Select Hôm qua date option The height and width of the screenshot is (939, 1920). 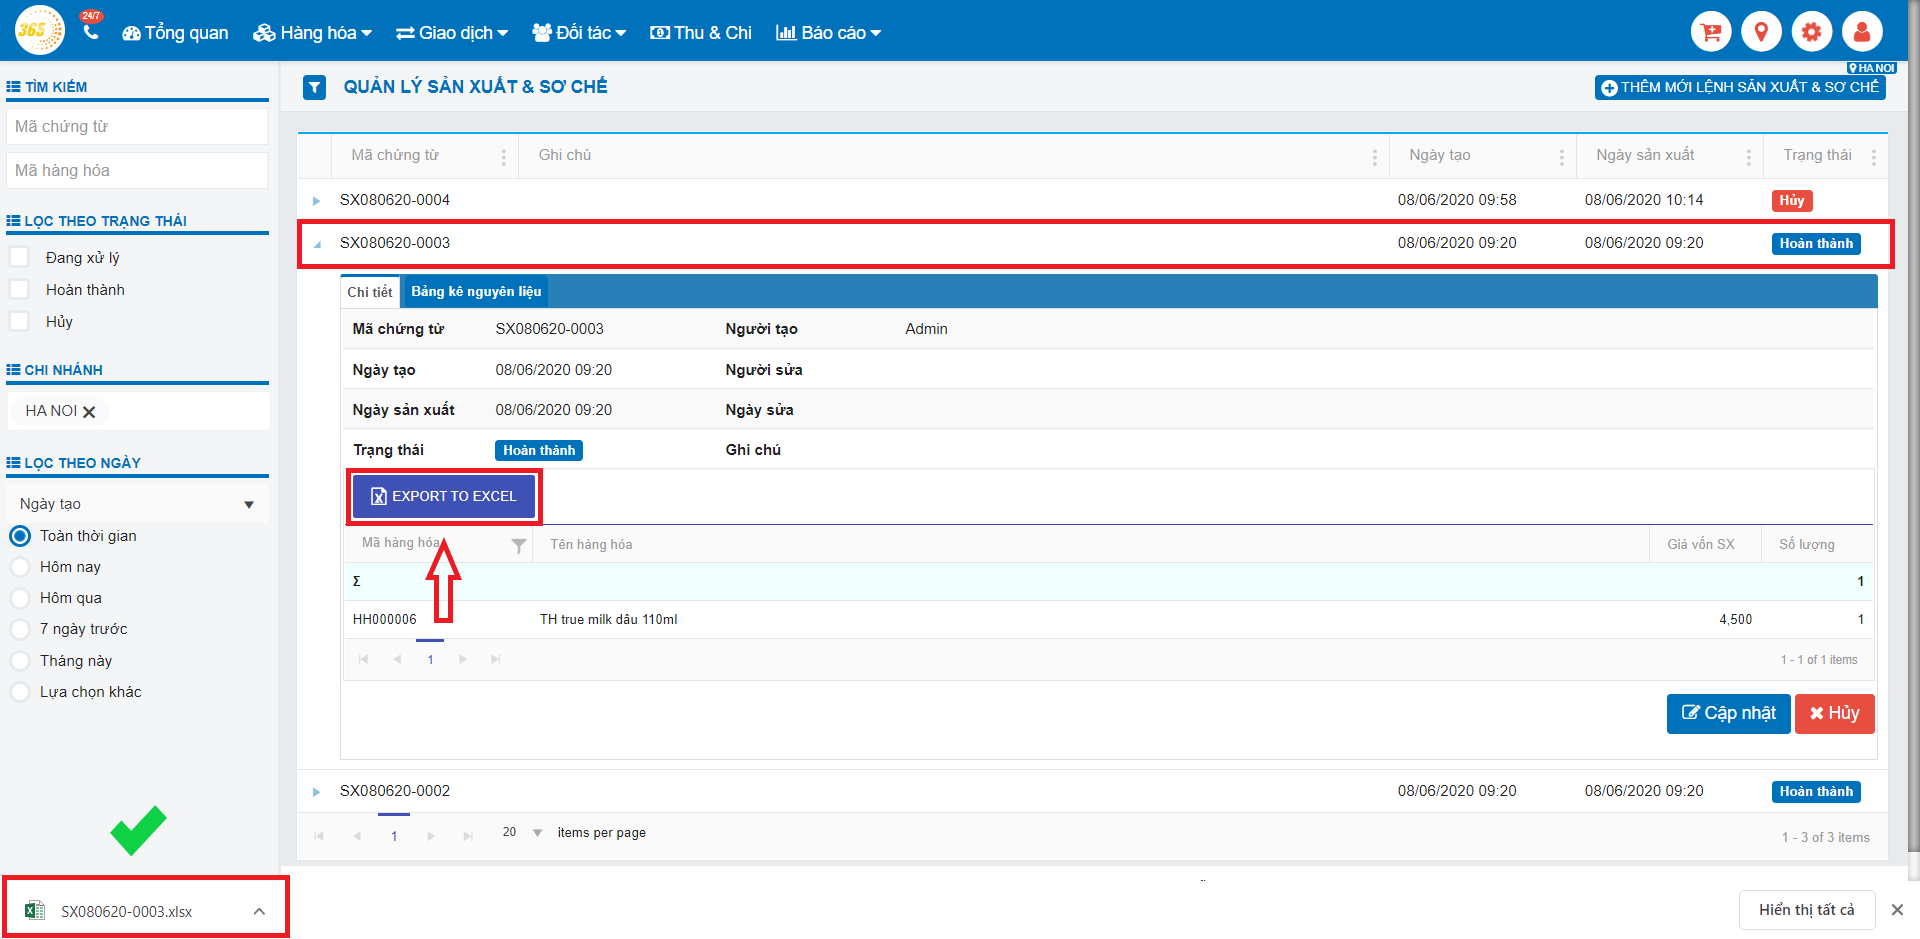point(20,598)
